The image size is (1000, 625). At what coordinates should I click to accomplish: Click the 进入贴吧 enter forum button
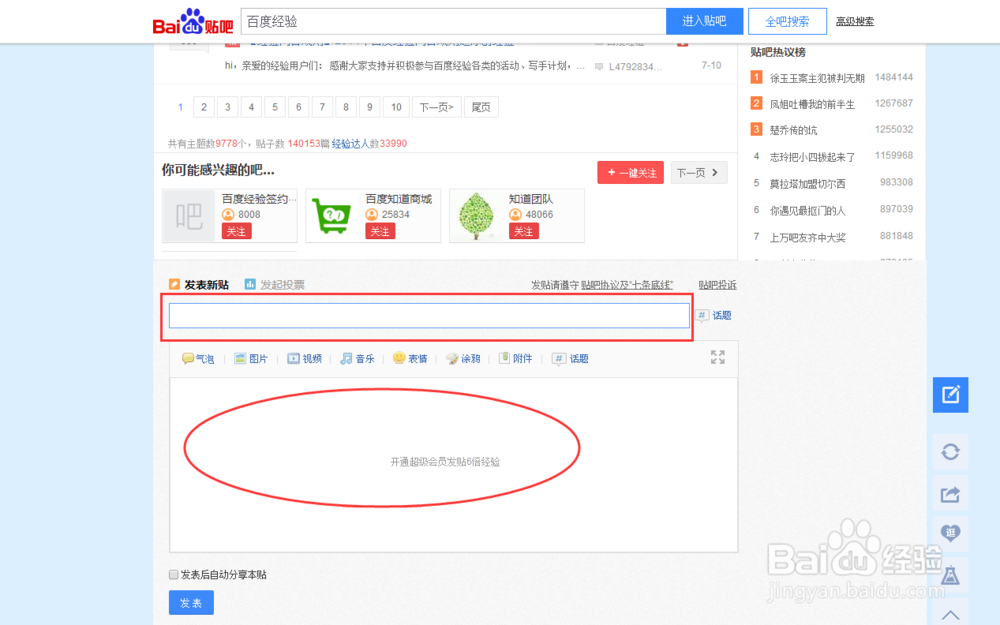705,21
